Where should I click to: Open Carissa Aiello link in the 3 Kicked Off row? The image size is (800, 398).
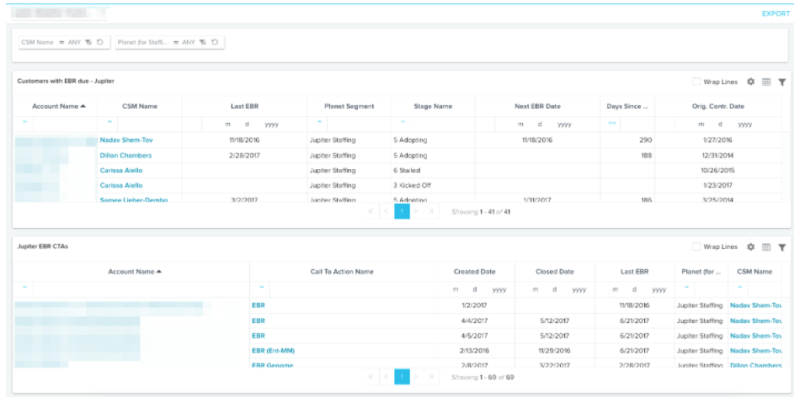click(x=121, y=185)
